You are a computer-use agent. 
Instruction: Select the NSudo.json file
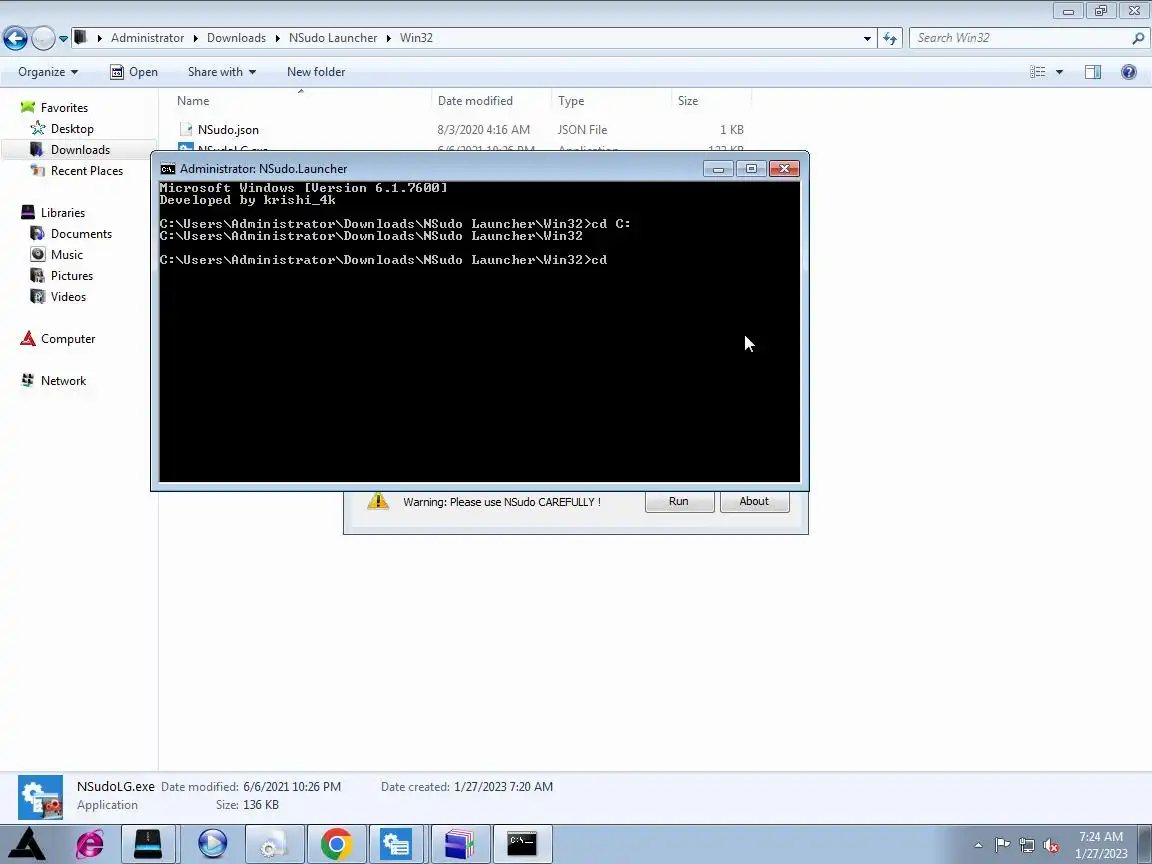click(x=228, y=130)
